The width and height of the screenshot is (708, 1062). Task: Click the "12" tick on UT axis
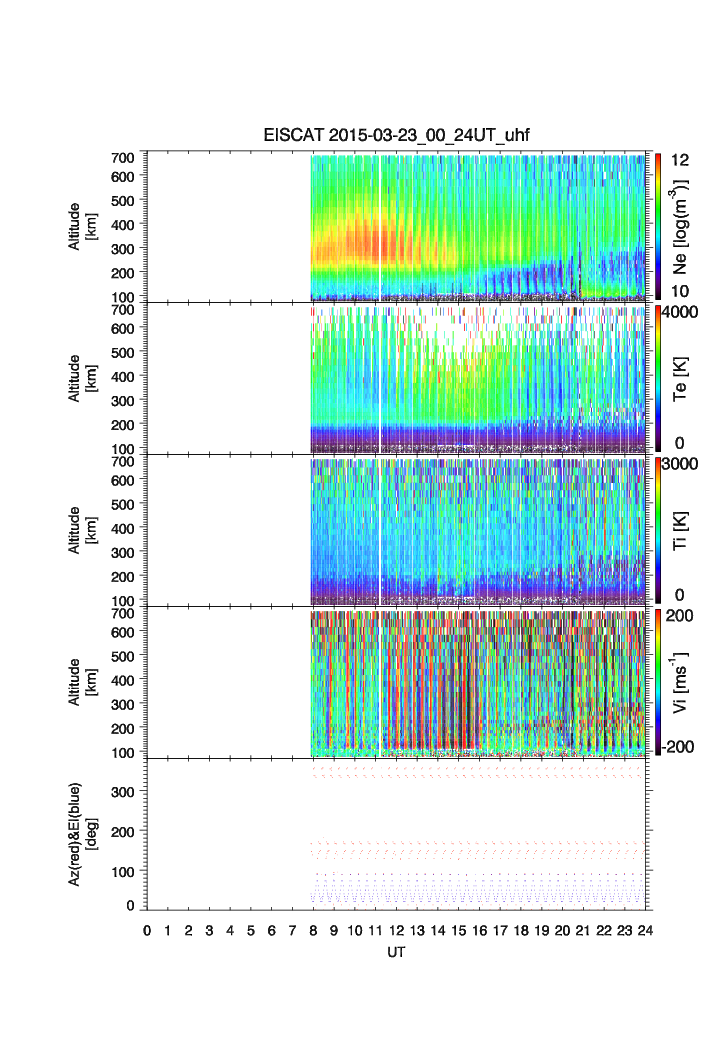pyautogui.click(x=396, y=931)
